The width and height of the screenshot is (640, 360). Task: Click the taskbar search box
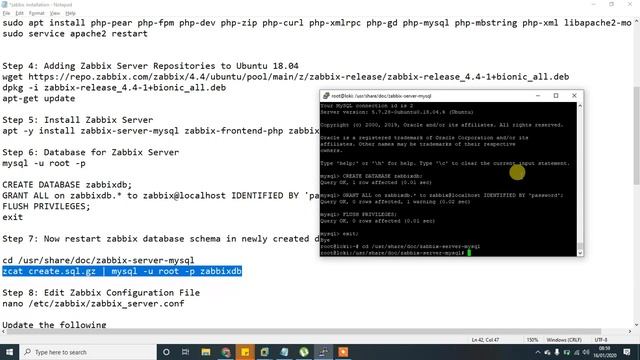pyautogui.click(x=88, y=352)
